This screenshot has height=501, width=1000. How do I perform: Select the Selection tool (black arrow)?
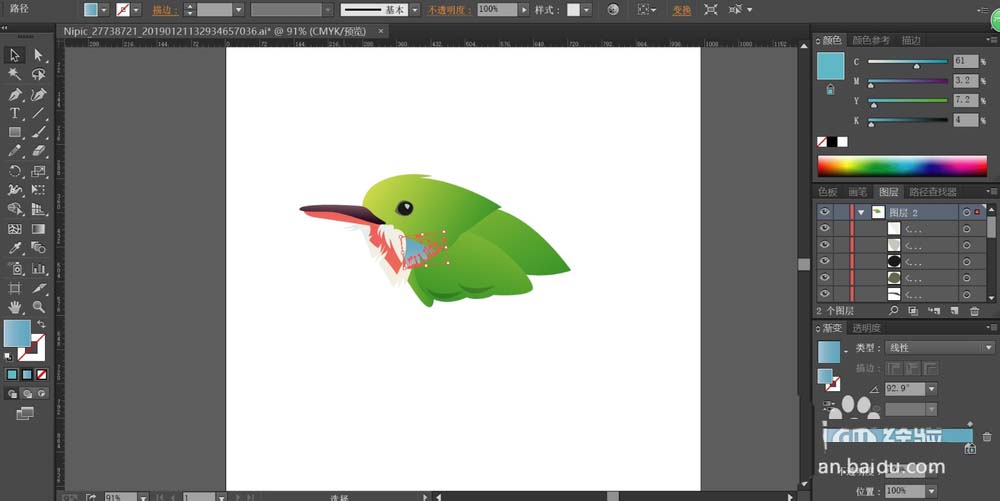pyautogui.click(x=15, y=55)
